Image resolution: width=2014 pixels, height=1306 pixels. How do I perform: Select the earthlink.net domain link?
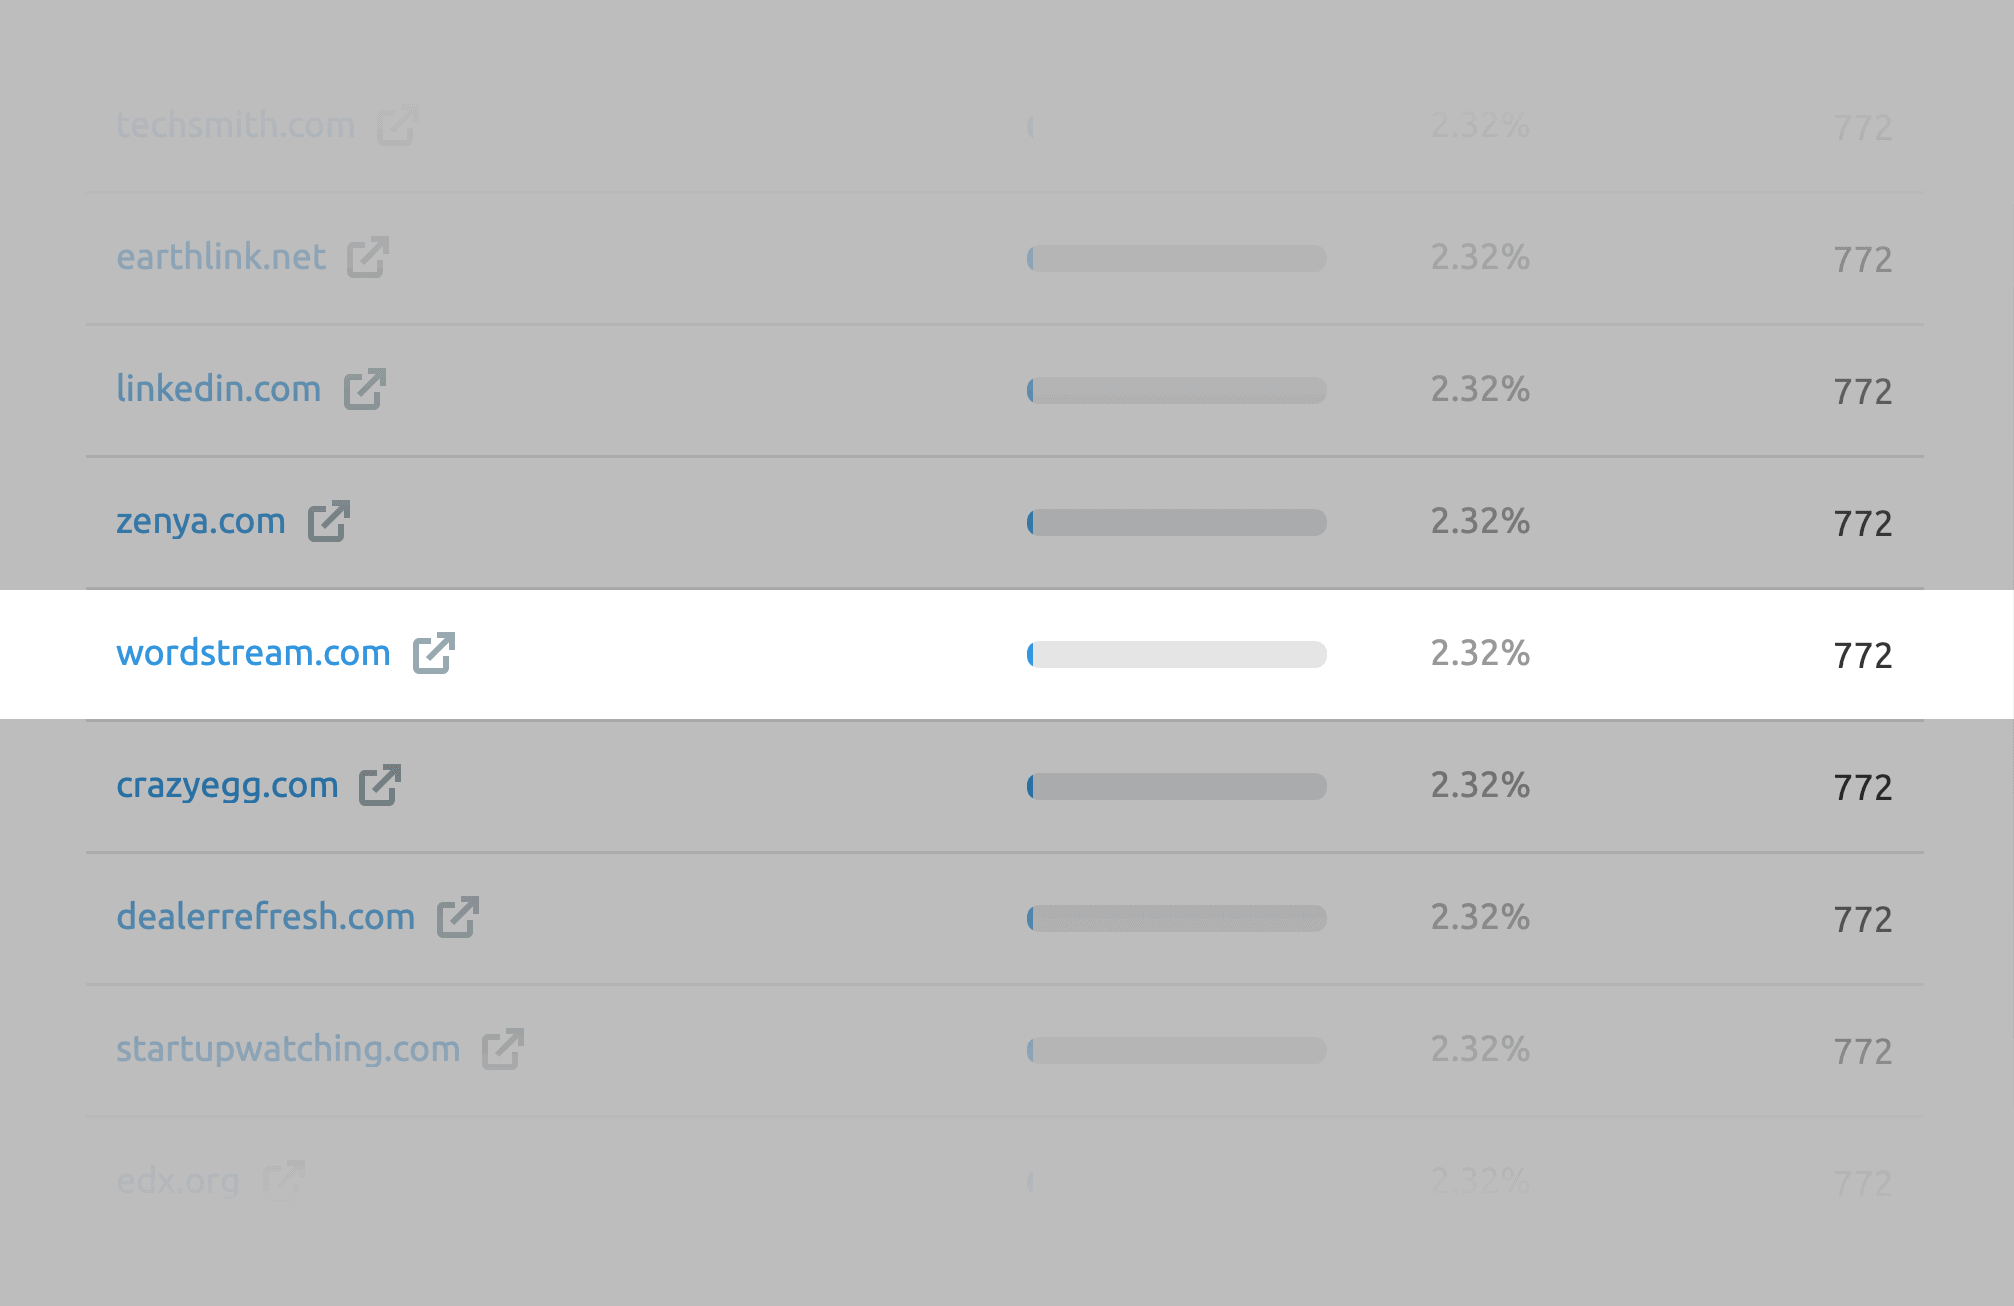(x=221, y=257)
